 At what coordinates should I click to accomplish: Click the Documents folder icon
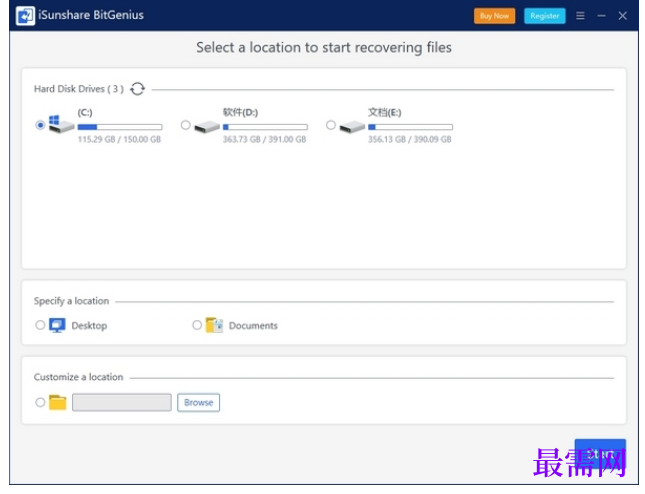coord(214,325)
